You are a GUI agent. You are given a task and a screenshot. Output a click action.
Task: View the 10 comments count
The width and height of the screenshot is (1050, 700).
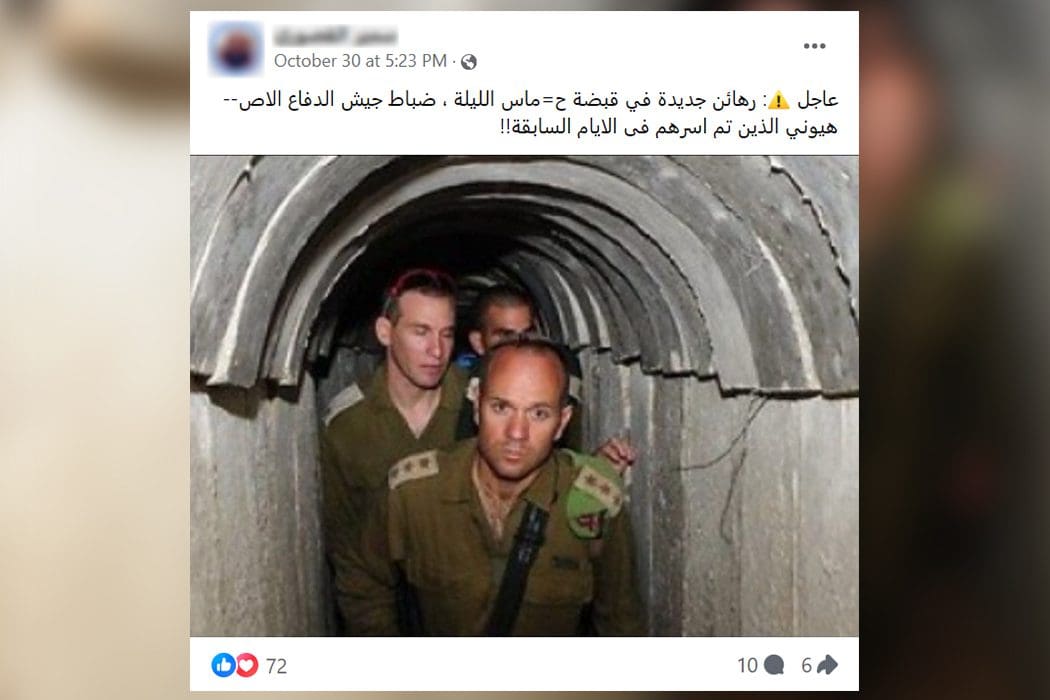pos(747,665)
